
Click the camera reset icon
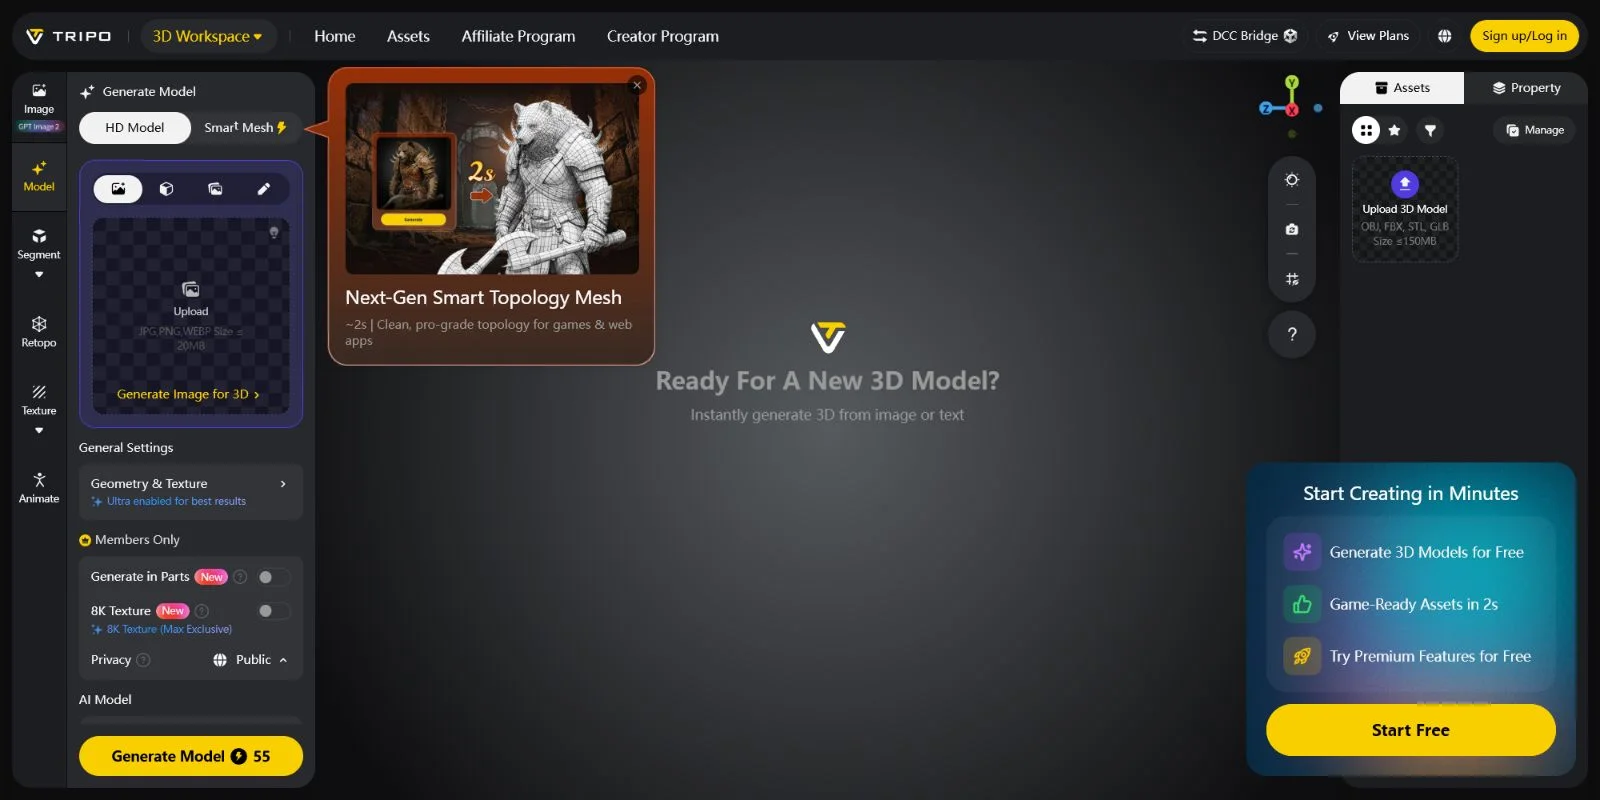coord(1292,229)
